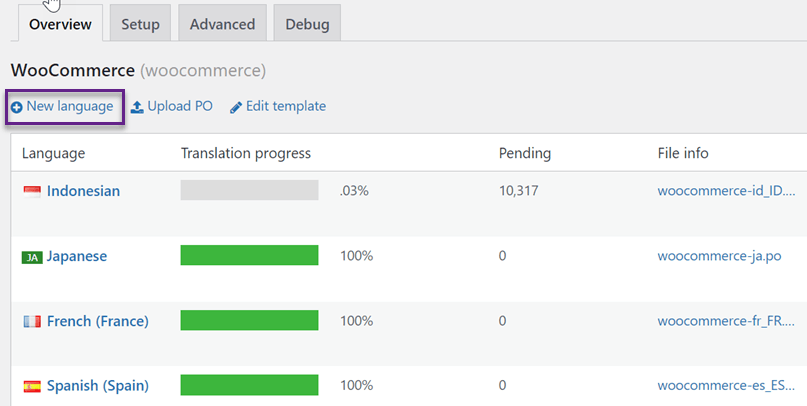Switch to the Setup tab
This screenshot has width=807, height=406.
[141, 24]
